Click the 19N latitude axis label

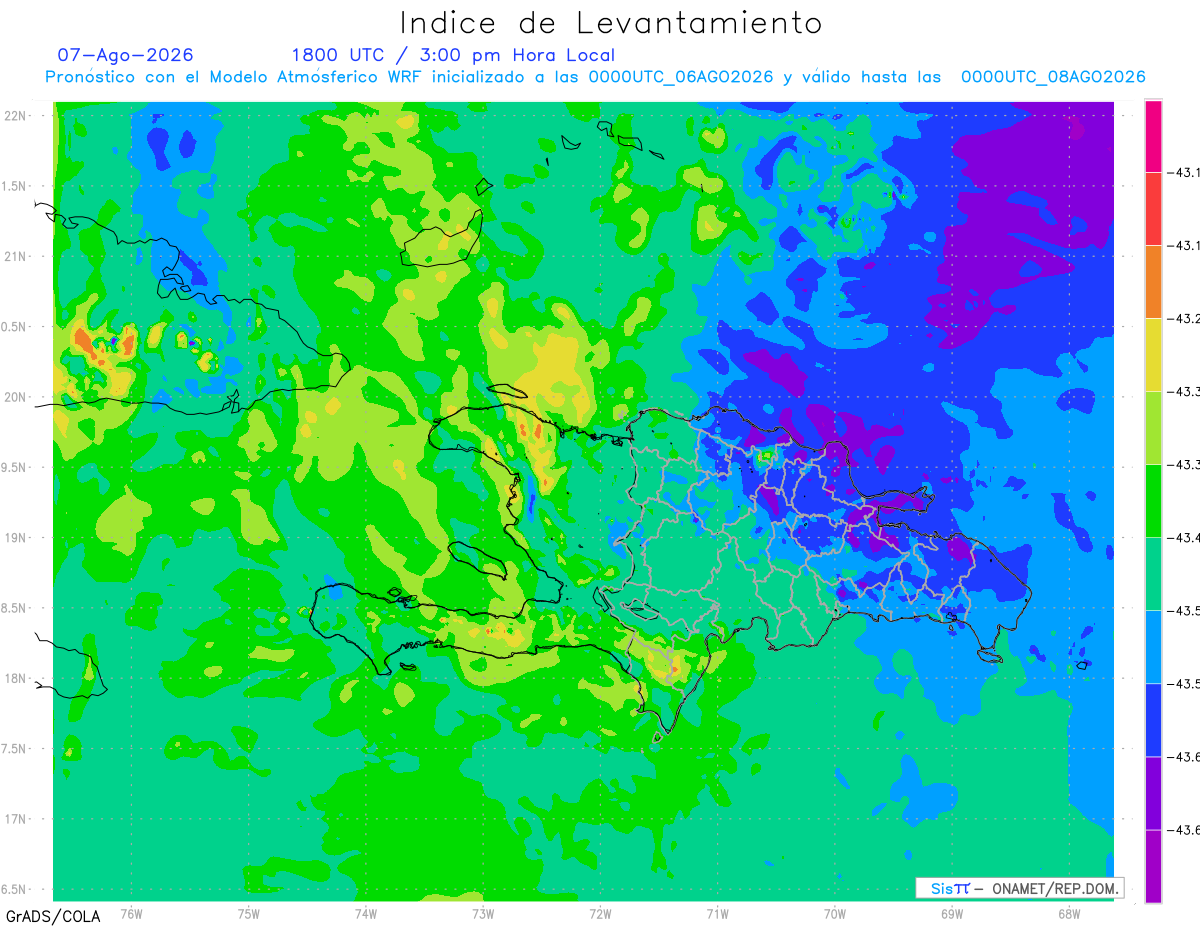(17, 538)
